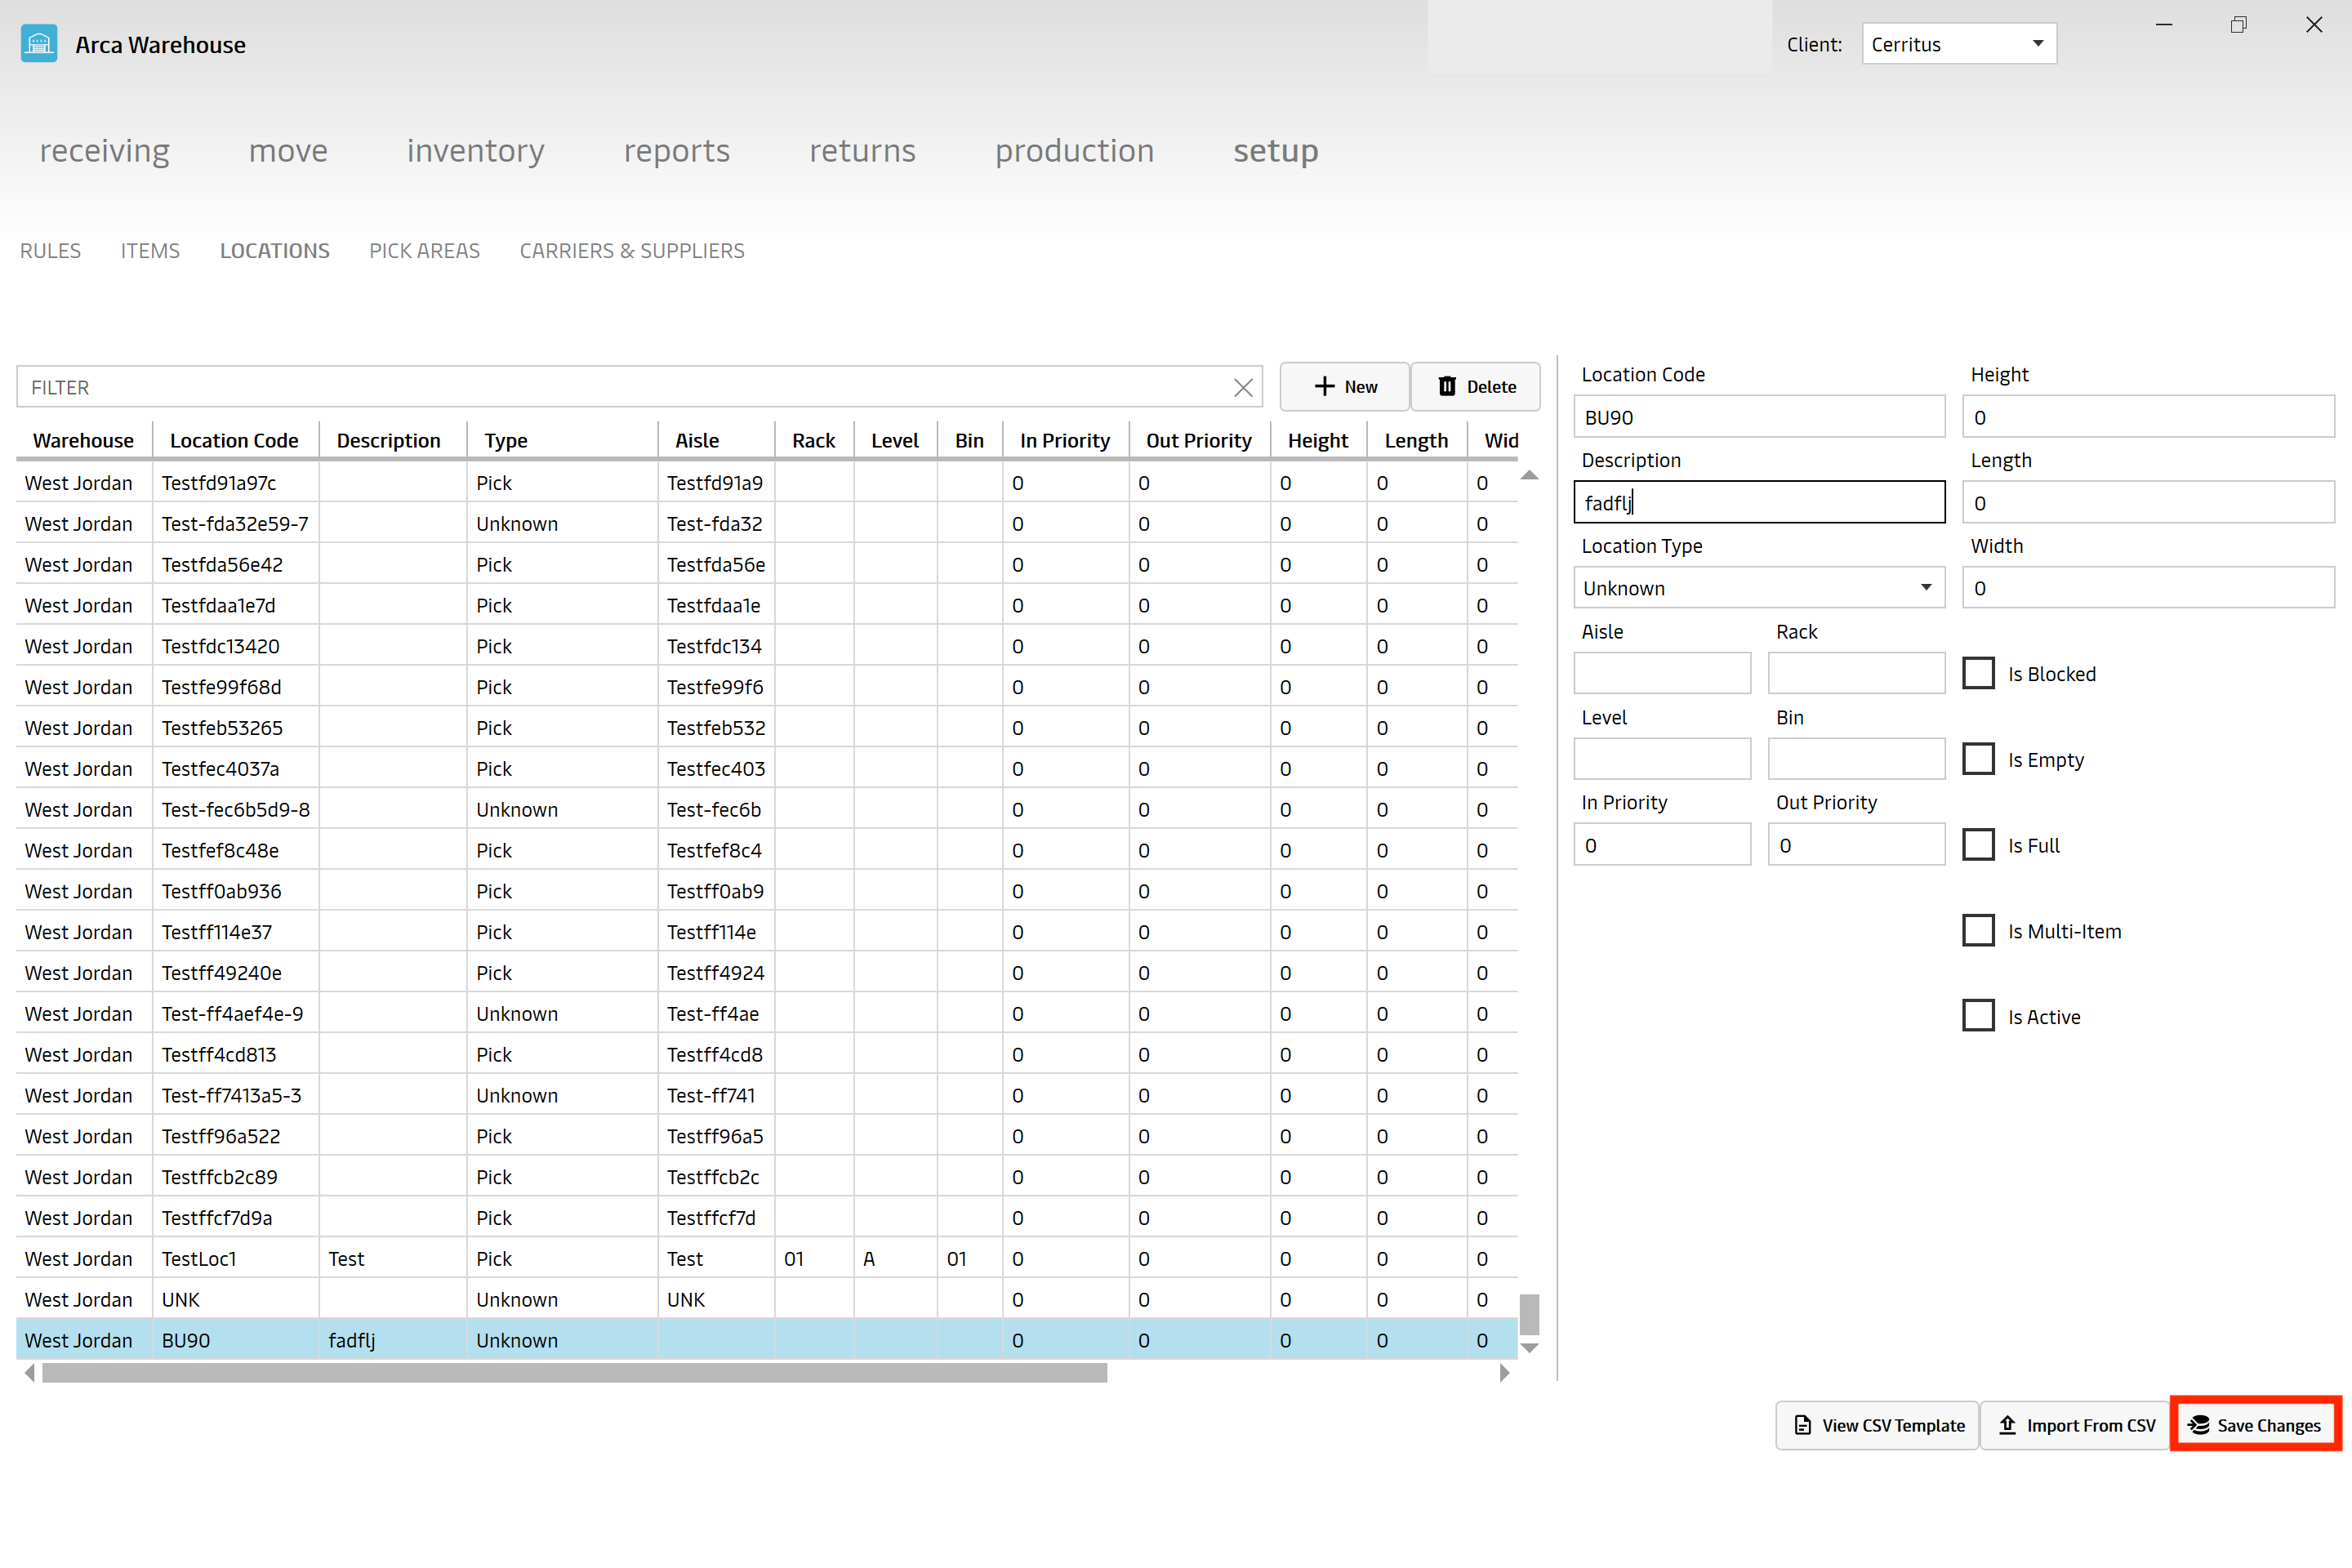Click the vertical scrollbar thumb of table
Viewport: 2352px width, 1568px height.
tap(1529, 1314)
